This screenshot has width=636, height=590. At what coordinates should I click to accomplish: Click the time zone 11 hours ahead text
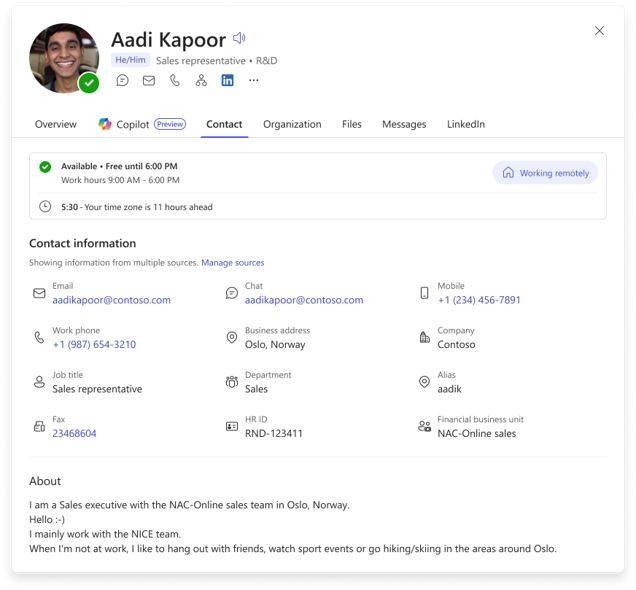click(148, 207)
